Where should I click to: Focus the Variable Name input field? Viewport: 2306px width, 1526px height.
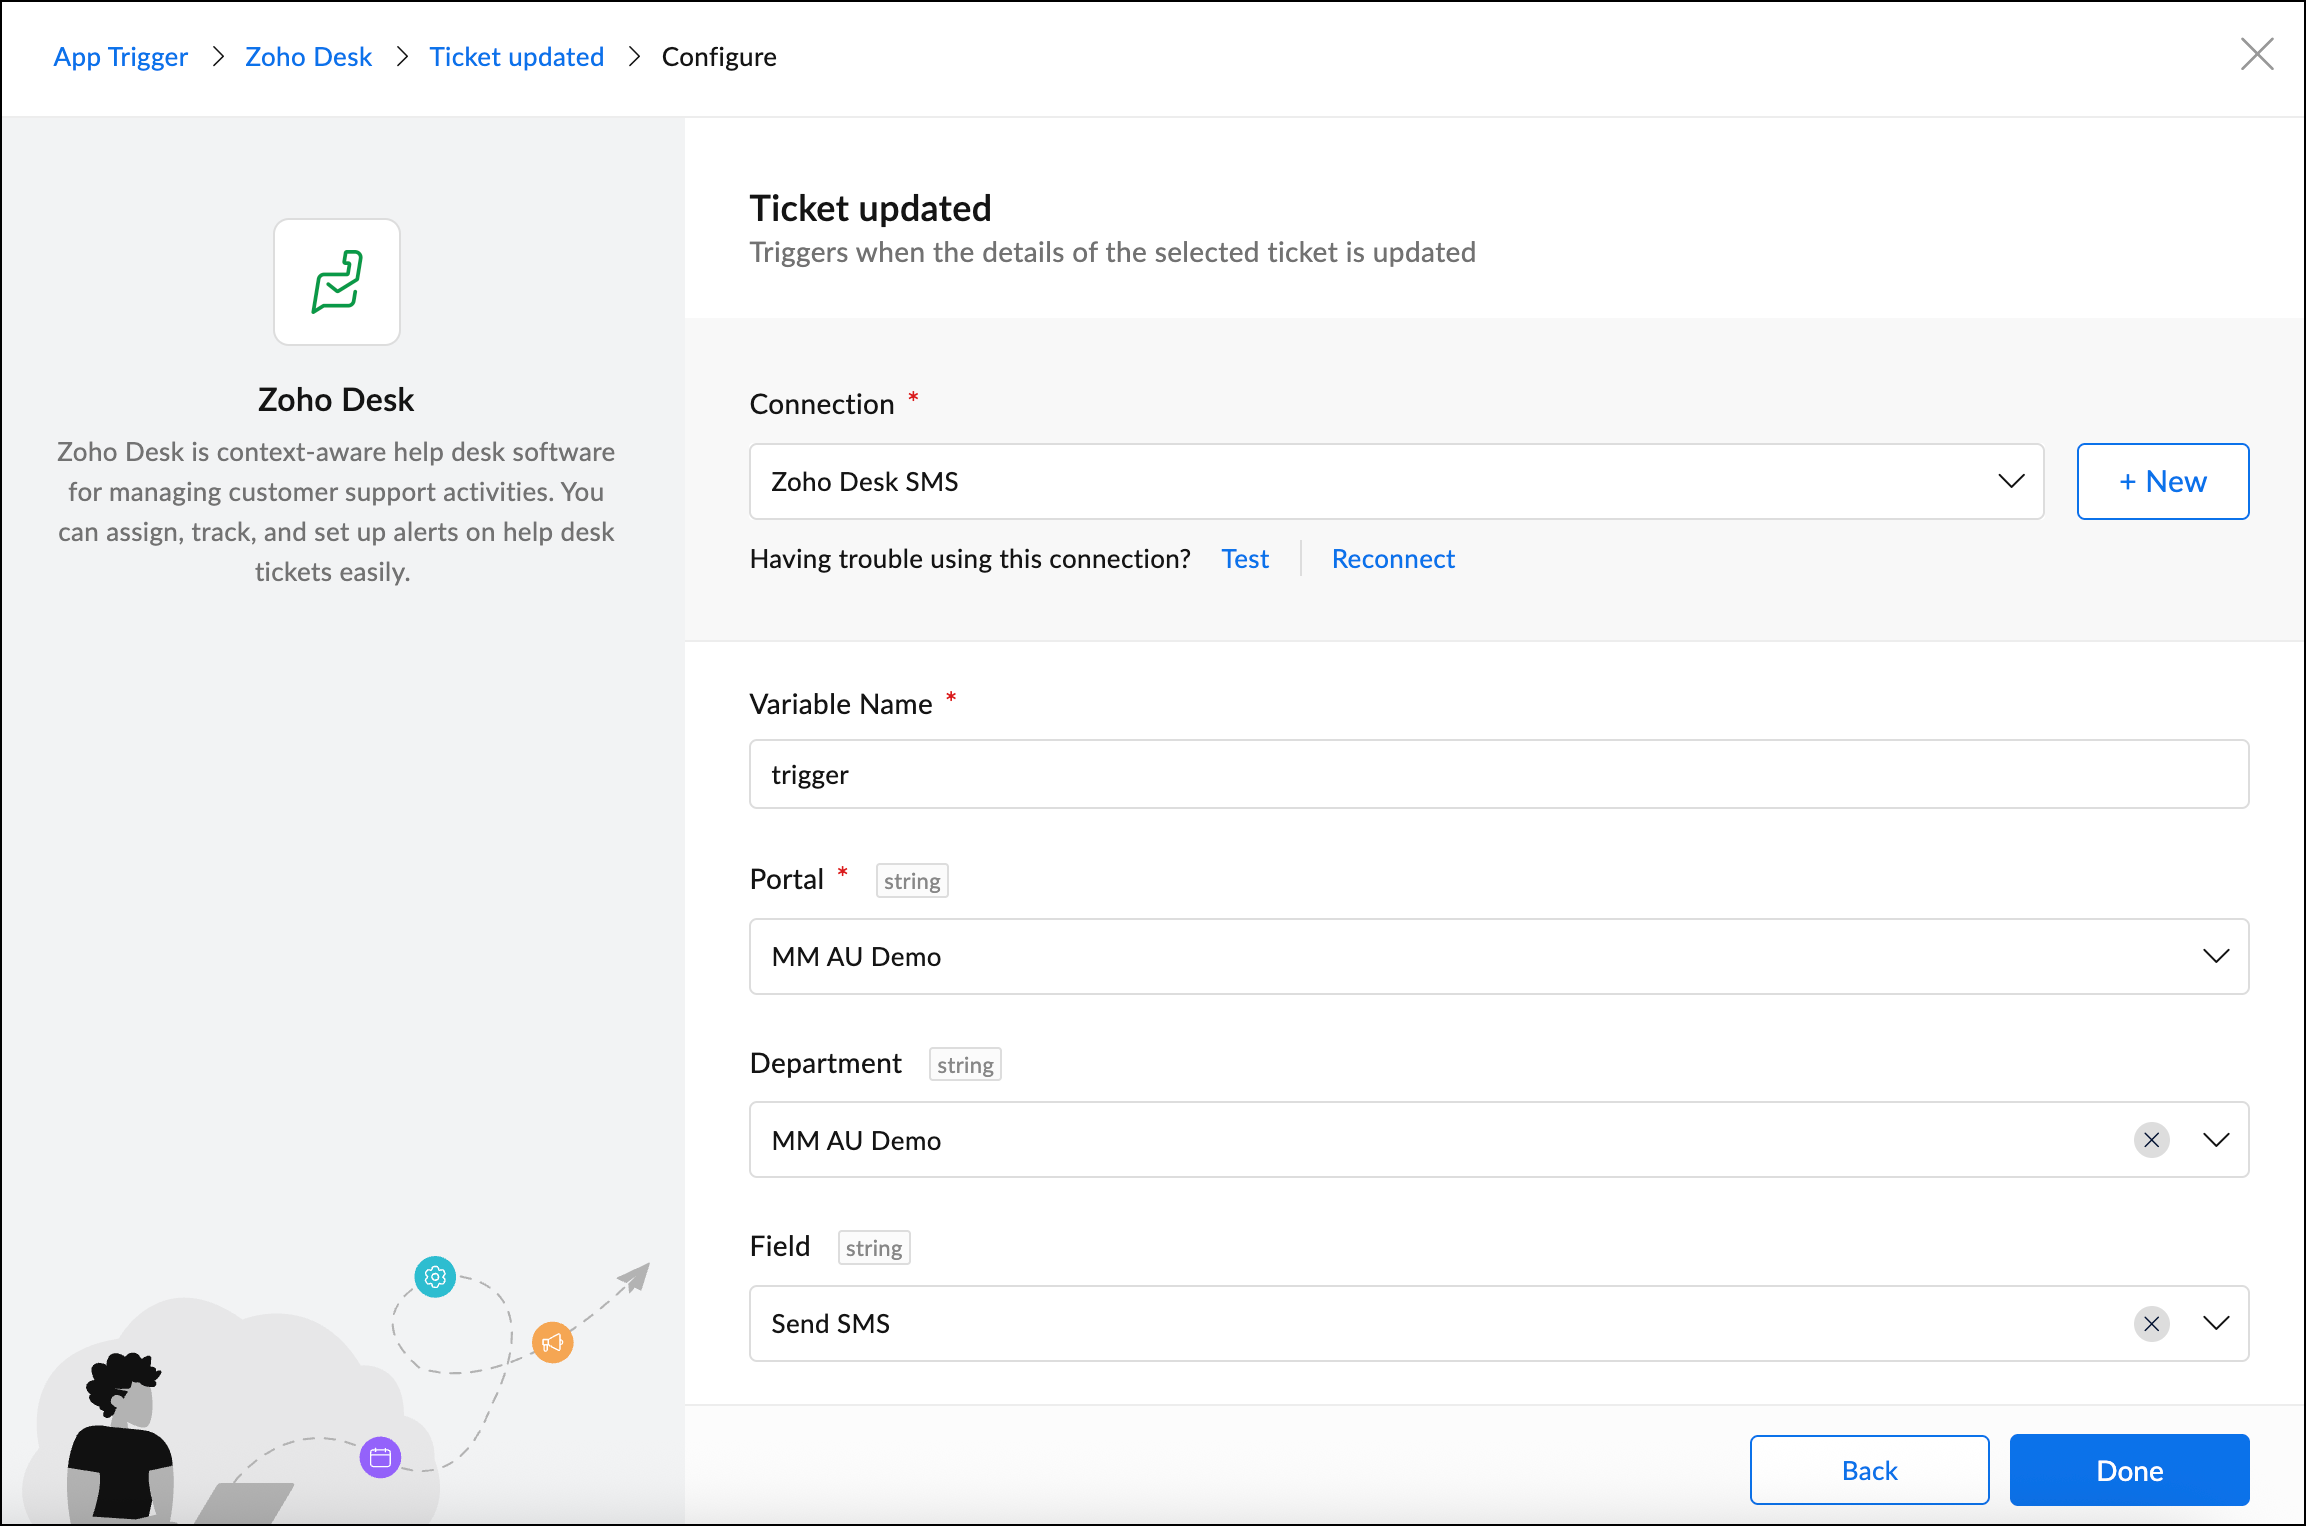[x=1499, y=775]
